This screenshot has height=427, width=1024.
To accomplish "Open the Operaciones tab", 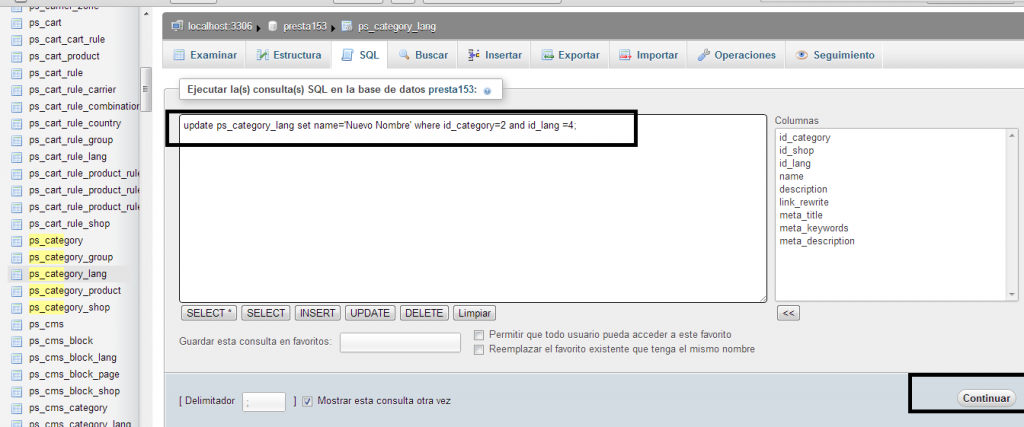I will click(x=736, y=55).
